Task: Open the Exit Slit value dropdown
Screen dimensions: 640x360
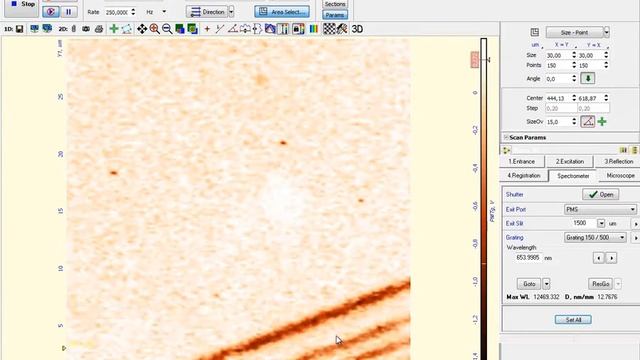Action: click(x=601, y=223)
